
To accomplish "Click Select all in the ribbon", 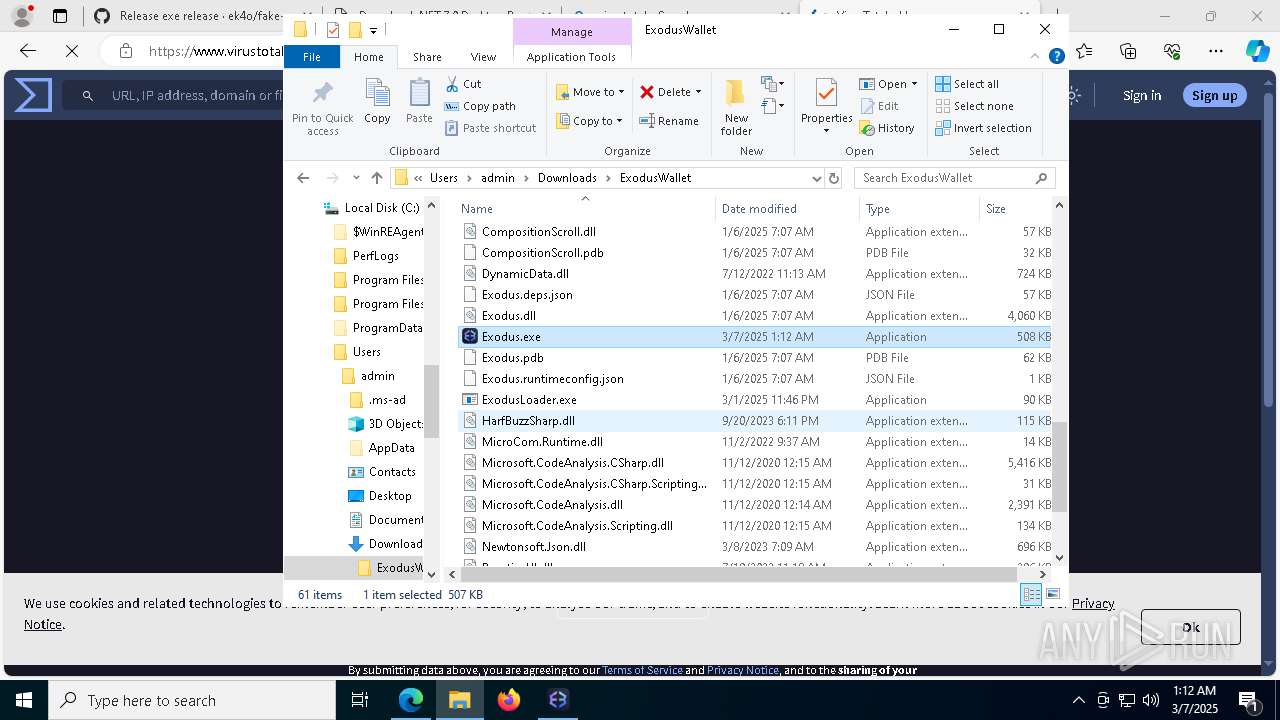I will click(967, 84).
